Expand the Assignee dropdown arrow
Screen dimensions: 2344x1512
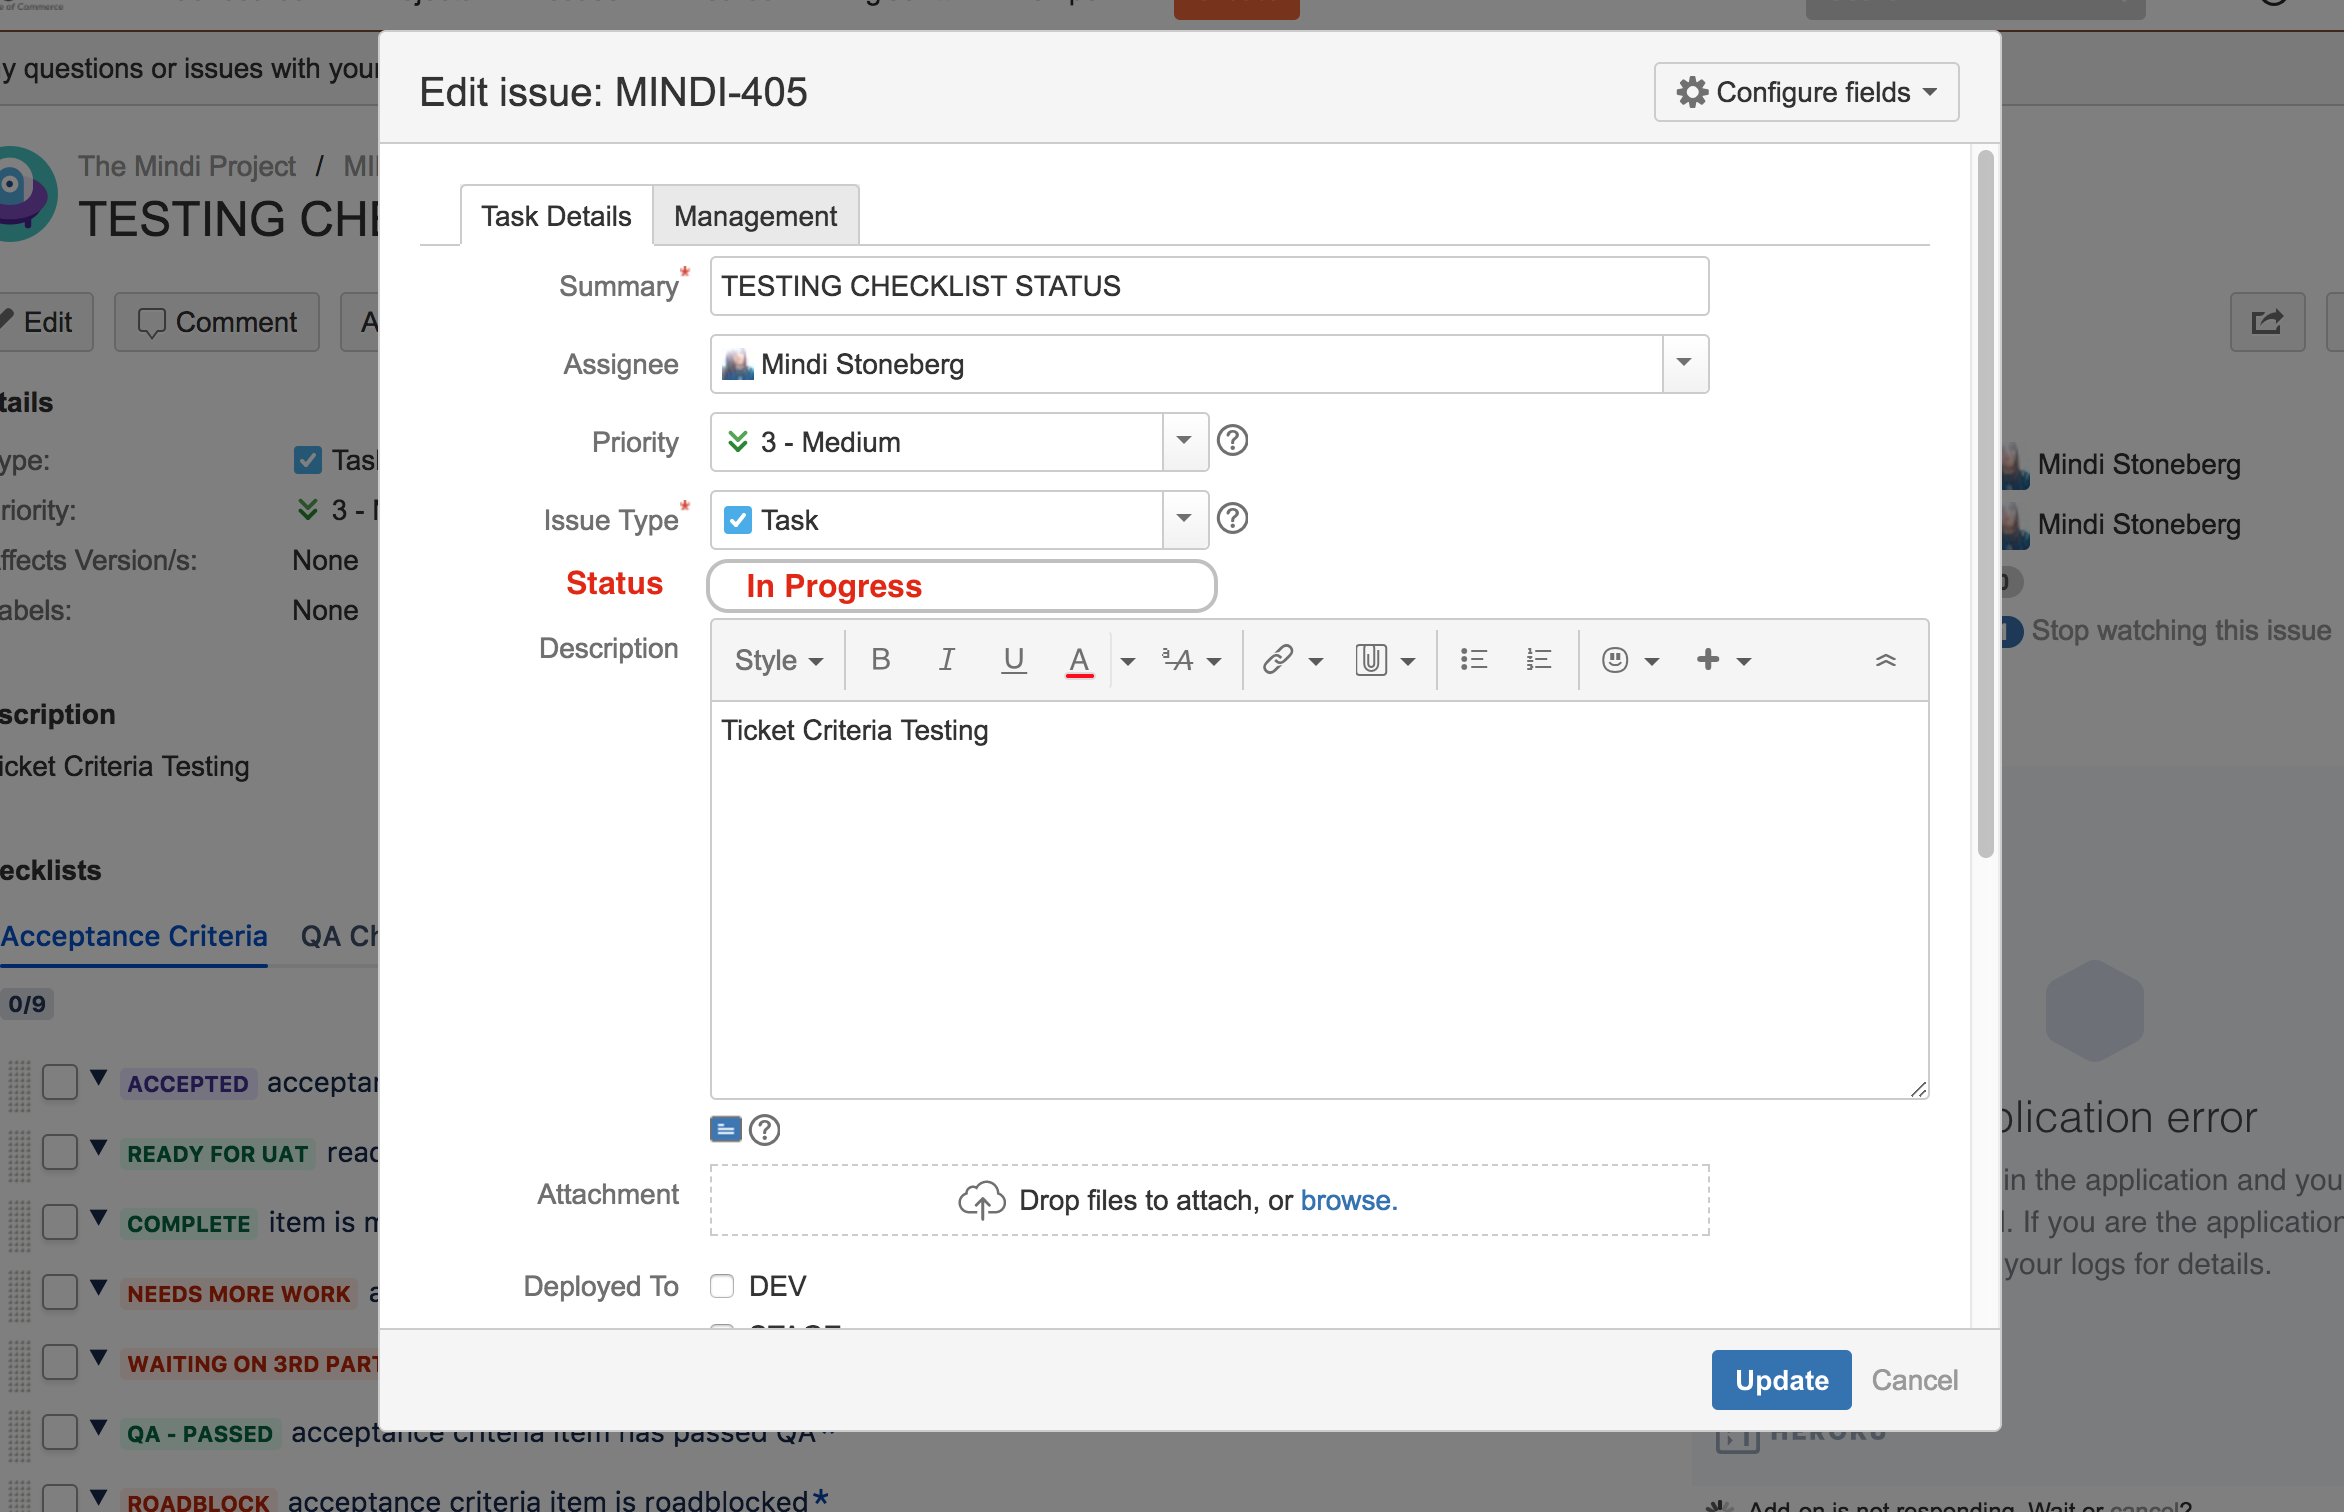[1684, 362]
